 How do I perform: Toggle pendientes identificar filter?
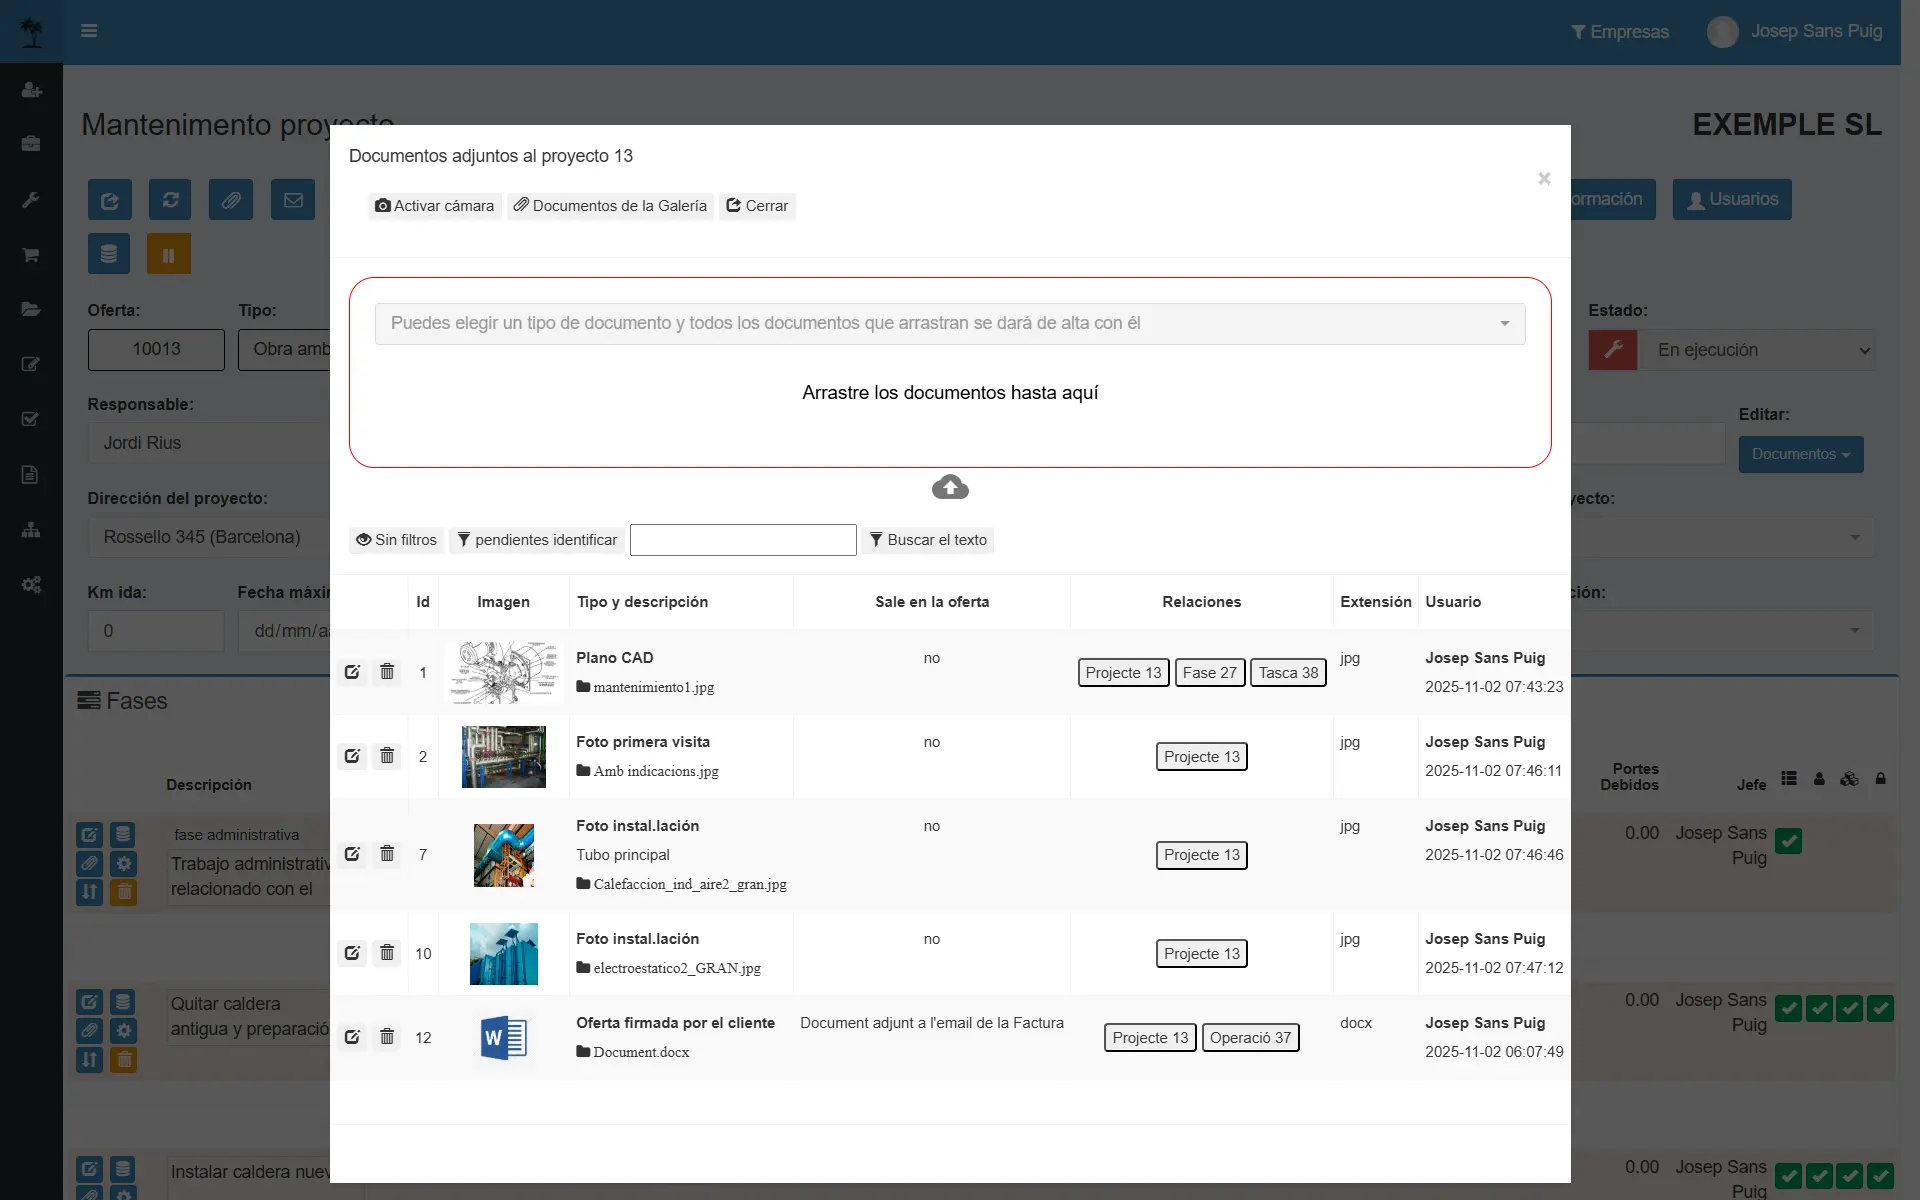coord(537,540)
